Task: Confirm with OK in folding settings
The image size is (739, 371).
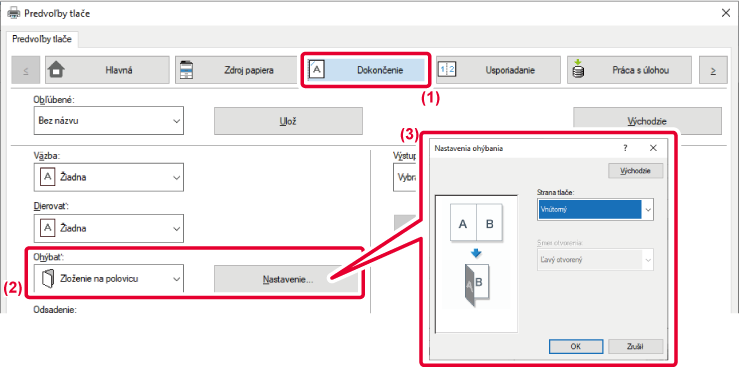Action: 576,346
